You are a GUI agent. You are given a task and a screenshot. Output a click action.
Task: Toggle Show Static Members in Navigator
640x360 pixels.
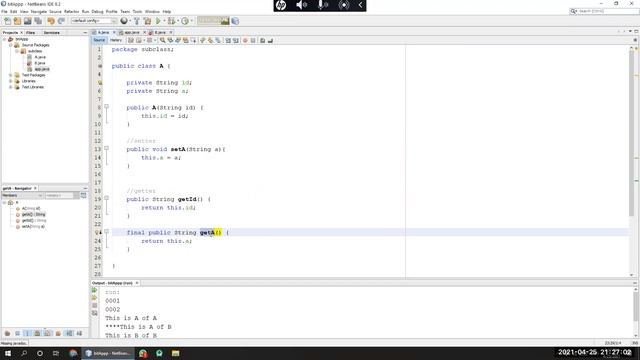[27, 333]
